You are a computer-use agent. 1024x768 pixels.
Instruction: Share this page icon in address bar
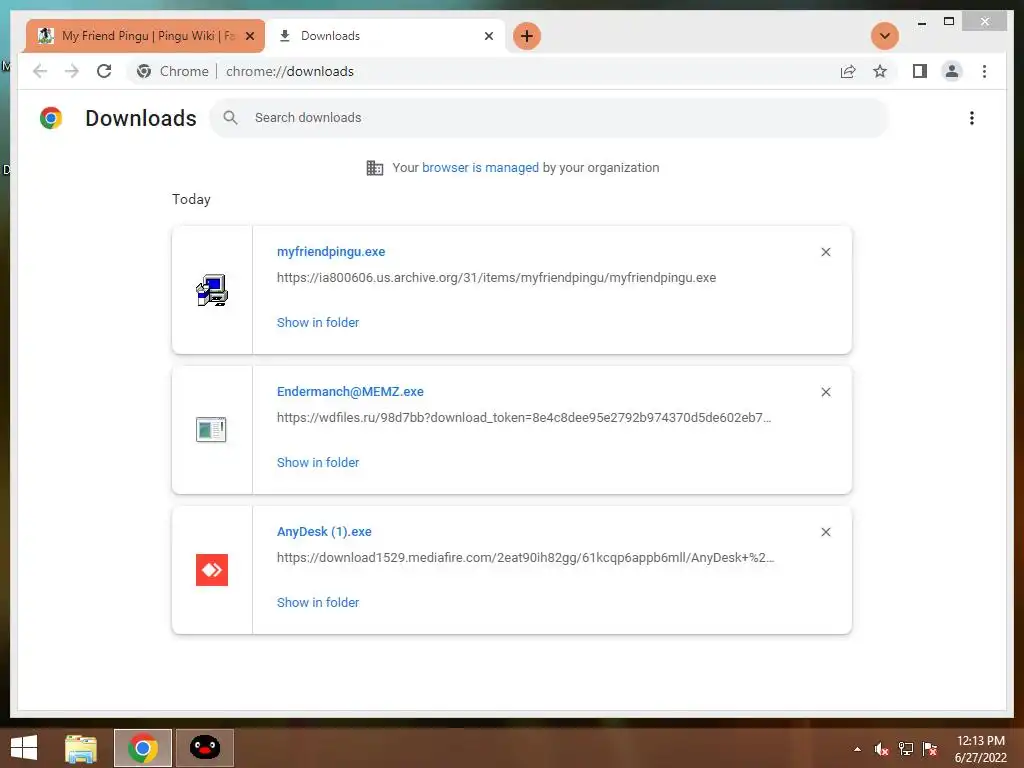point(848,71)
